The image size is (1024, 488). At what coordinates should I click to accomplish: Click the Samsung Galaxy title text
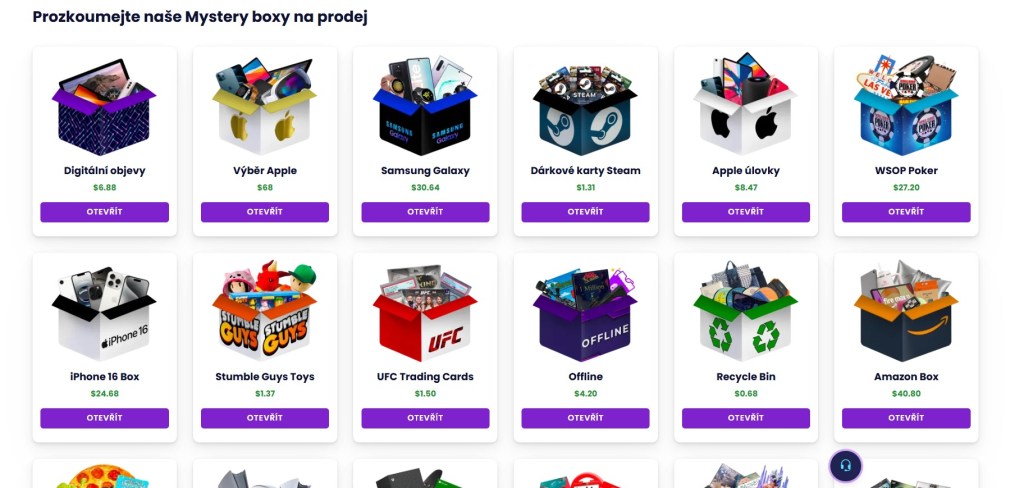point(425,171)
